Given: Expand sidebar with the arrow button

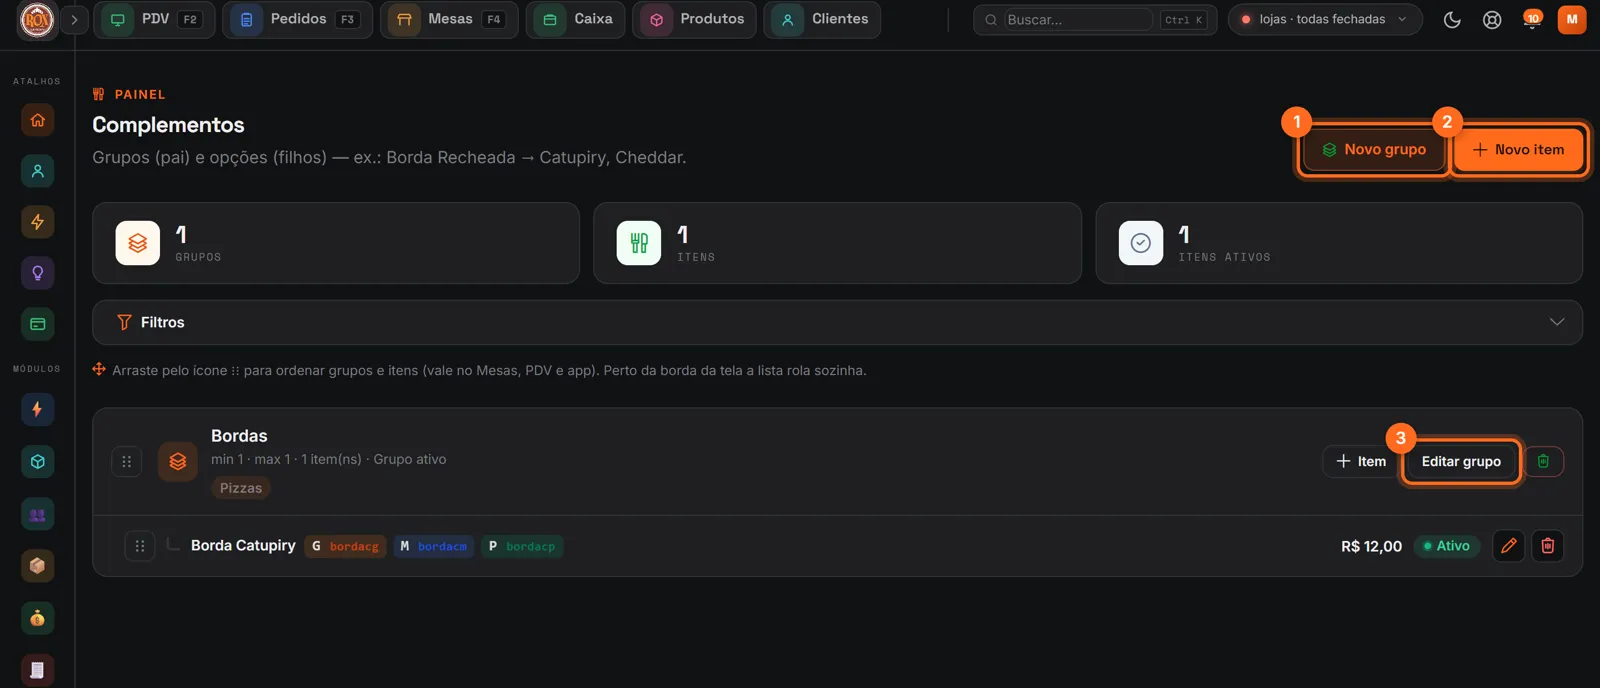Looking at the screenshot, I should coord(74,19).
